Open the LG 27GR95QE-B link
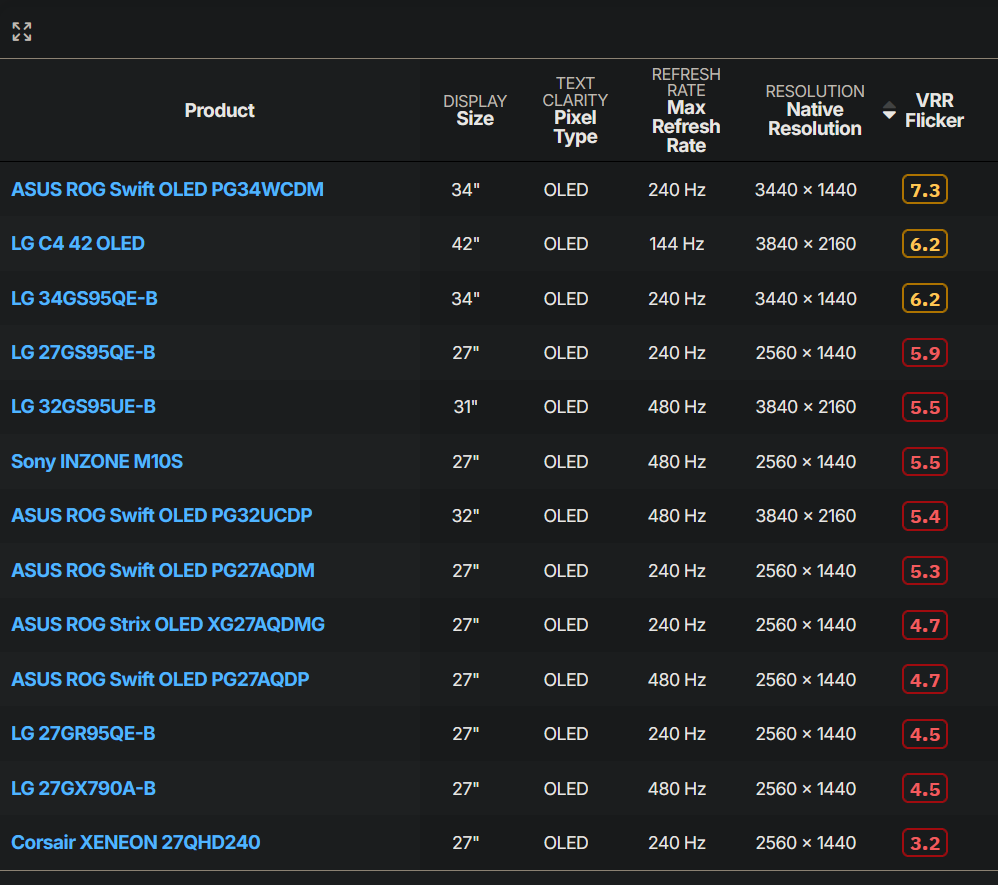 [x=83, y=733]
